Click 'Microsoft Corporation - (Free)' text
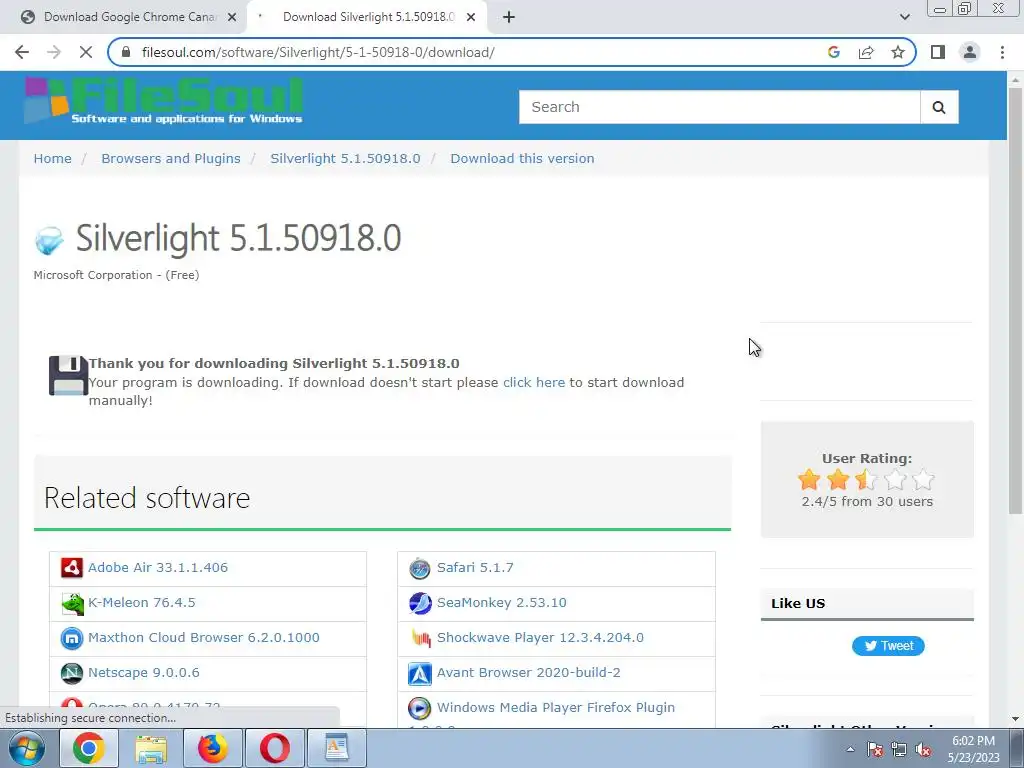The width and height of the screenshot is (1024, 768). point(116,275)
